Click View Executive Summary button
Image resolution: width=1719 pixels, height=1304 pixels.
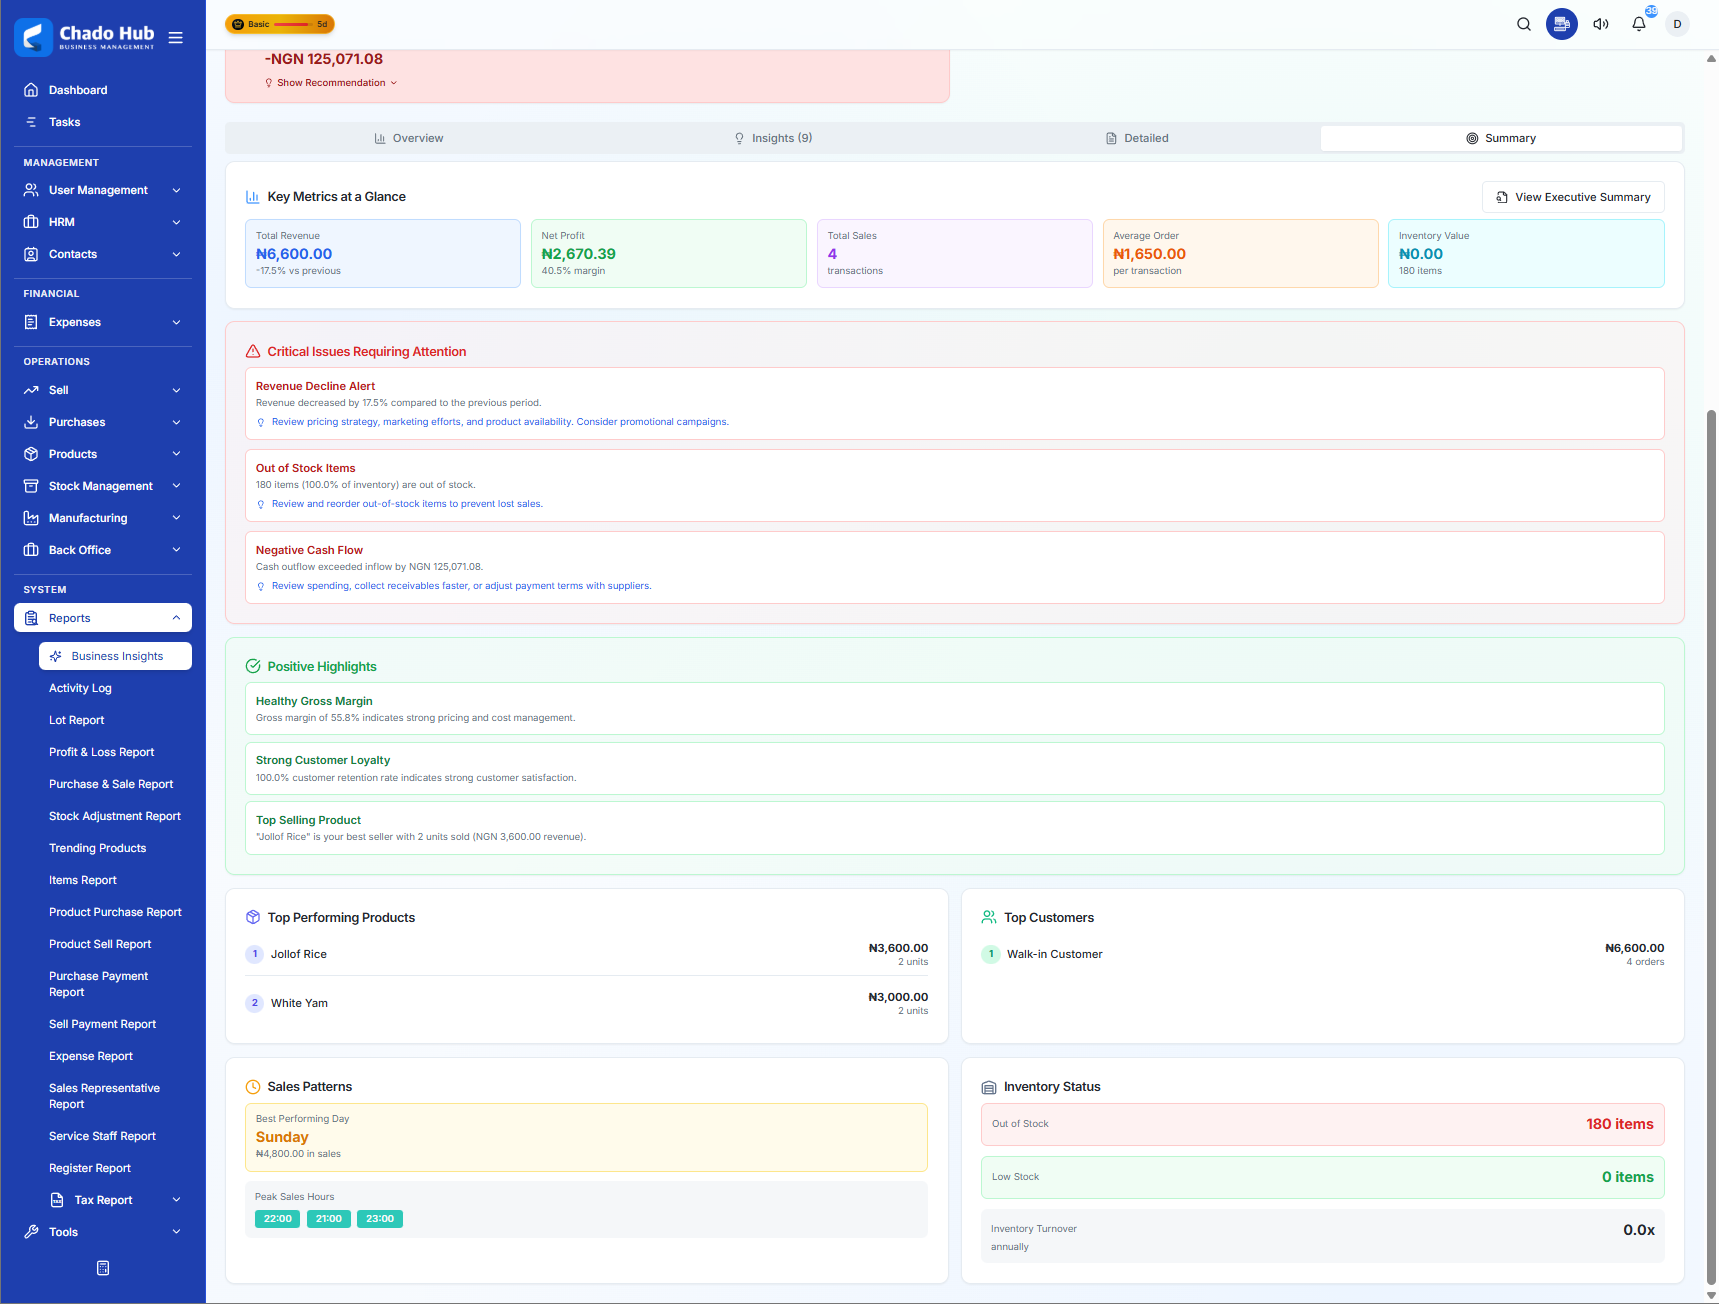pyautogui.click(x=1572, y=197)
